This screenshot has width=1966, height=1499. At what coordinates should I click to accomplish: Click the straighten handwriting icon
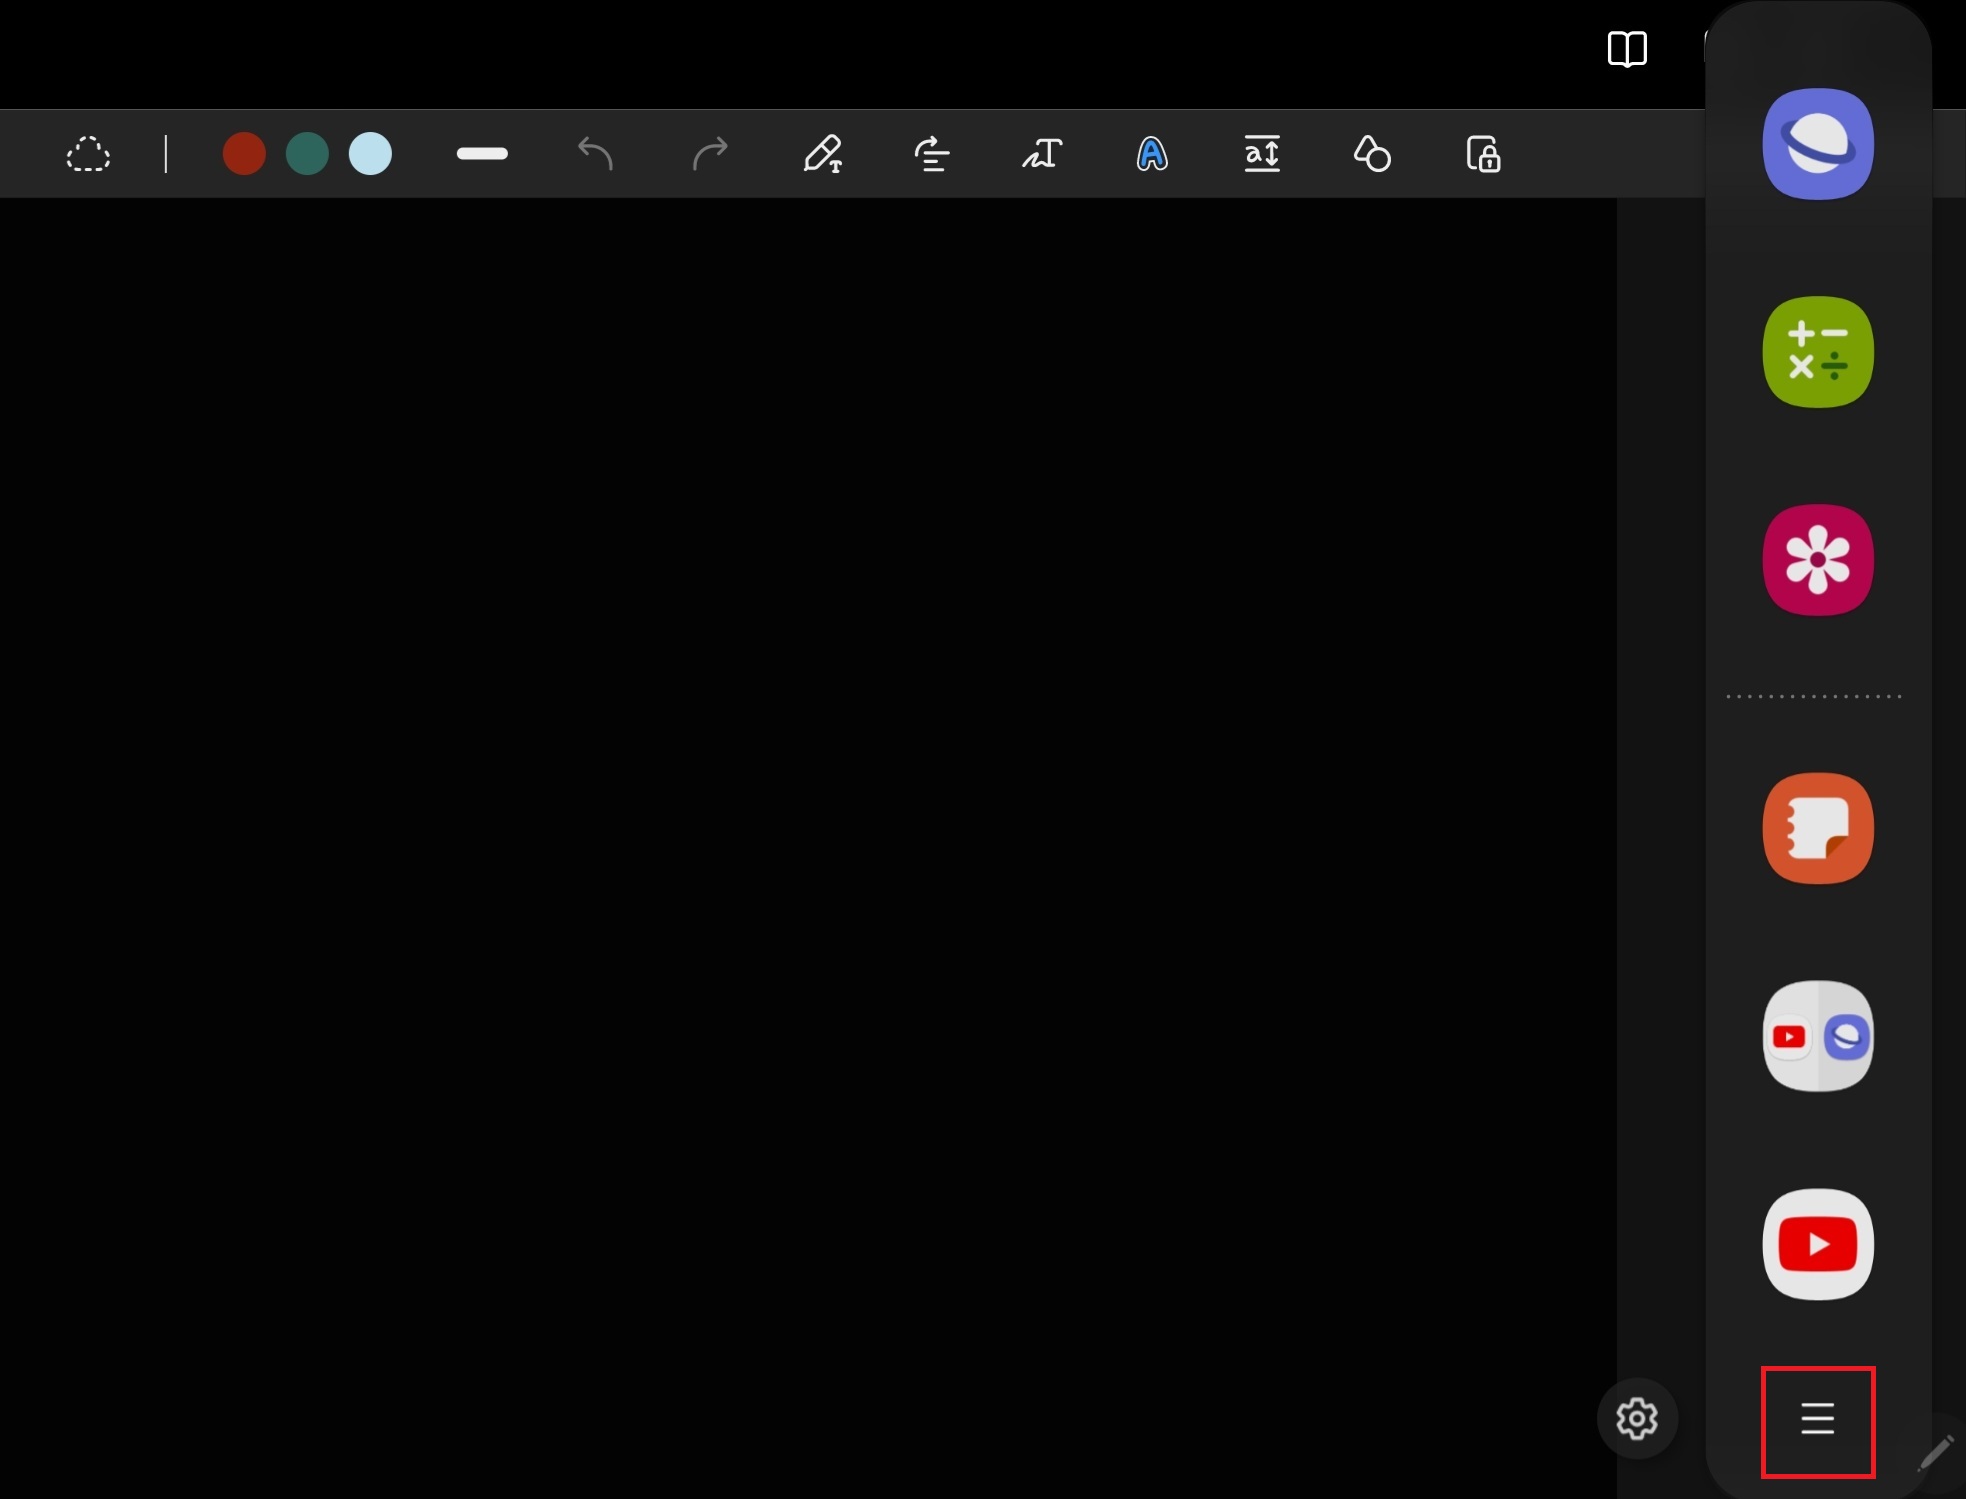[x=932, y=154]
